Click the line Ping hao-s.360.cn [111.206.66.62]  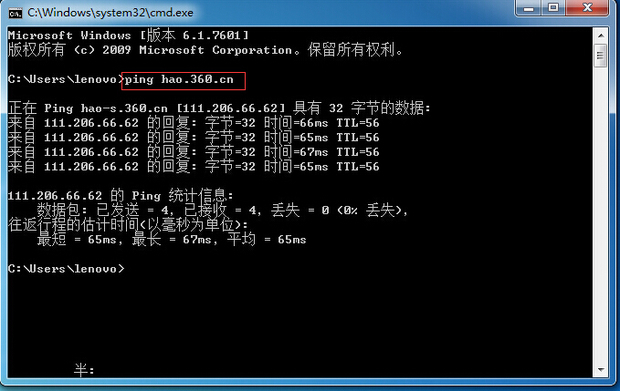219,108
